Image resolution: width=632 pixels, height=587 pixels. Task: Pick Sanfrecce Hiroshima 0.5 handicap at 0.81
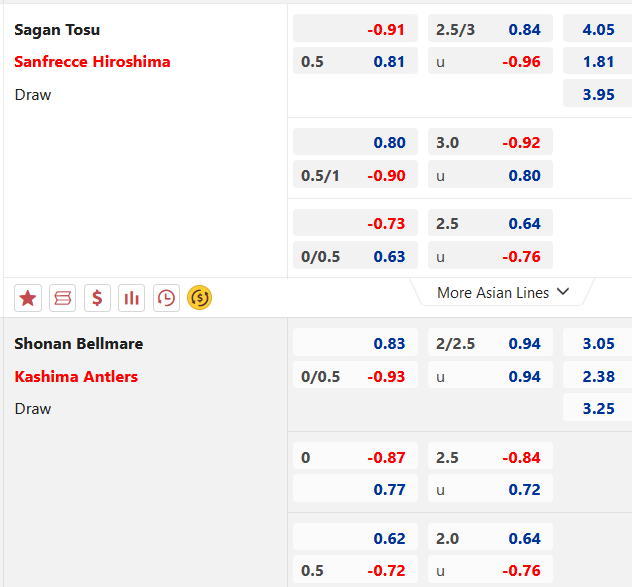pos(355,61)
